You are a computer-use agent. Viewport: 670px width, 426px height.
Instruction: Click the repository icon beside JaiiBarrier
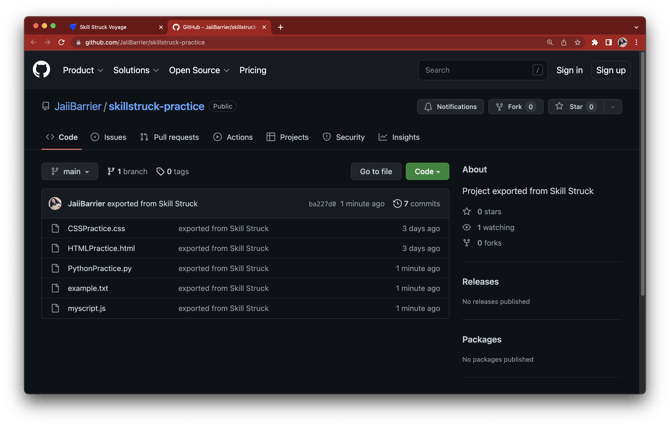46,106
